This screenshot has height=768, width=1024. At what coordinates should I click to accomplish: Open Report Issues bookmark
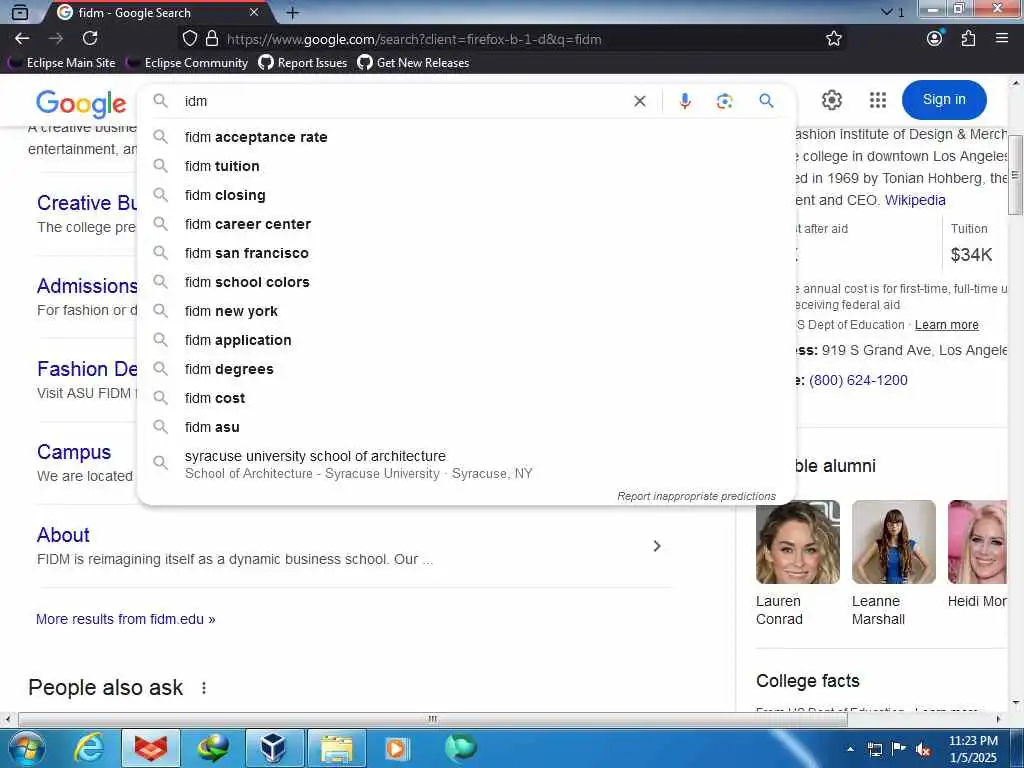(303, 63)
